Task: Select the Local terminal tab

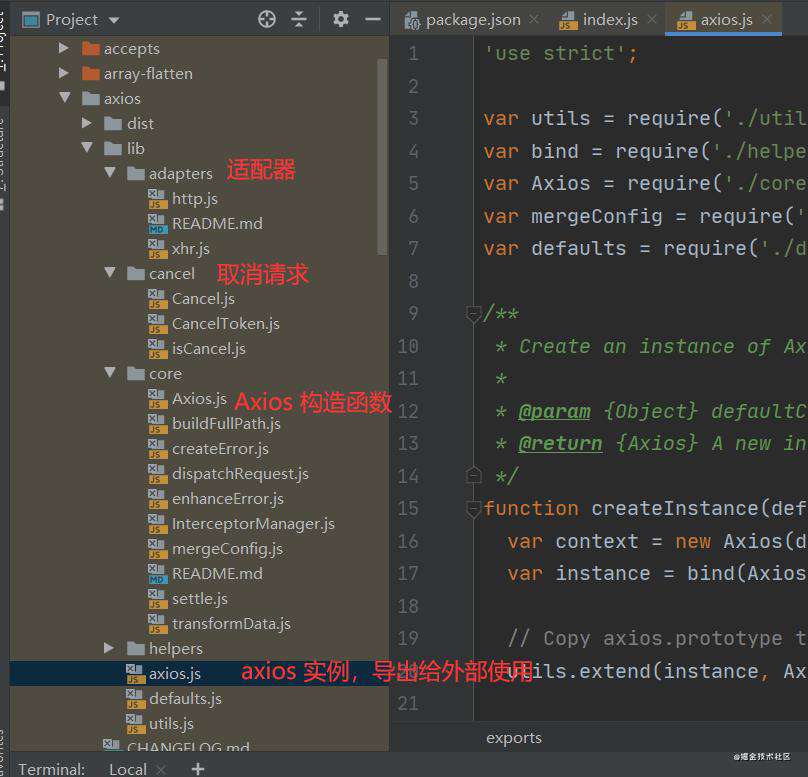Action: tap(128, 769)
